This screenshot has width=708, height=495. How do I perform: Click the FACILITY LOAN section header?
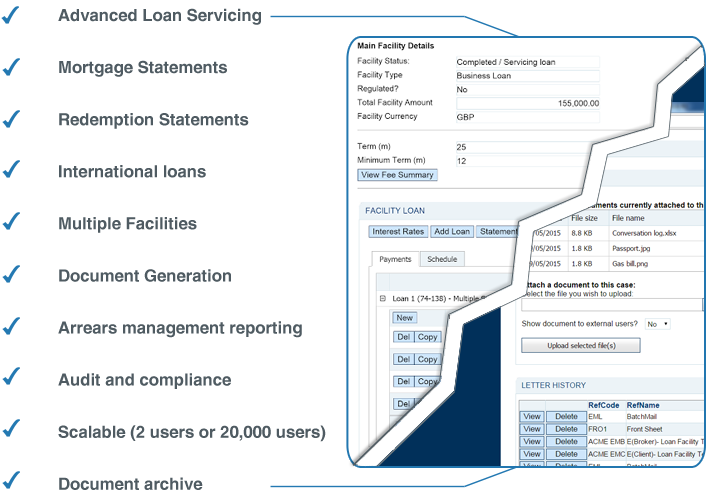[x=395, y=210]
